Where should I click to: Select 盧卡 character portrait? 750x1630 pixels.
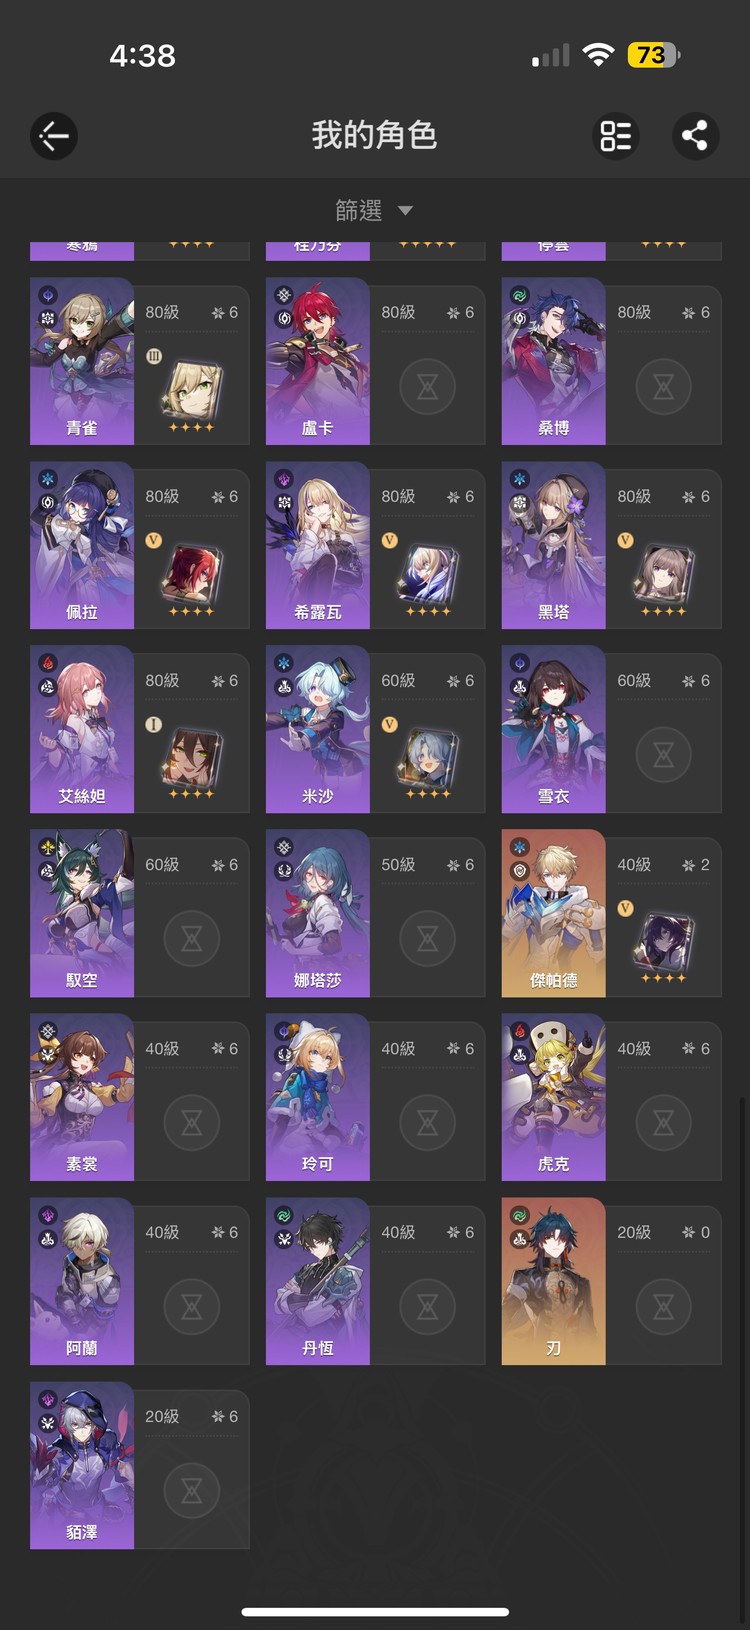318,361
